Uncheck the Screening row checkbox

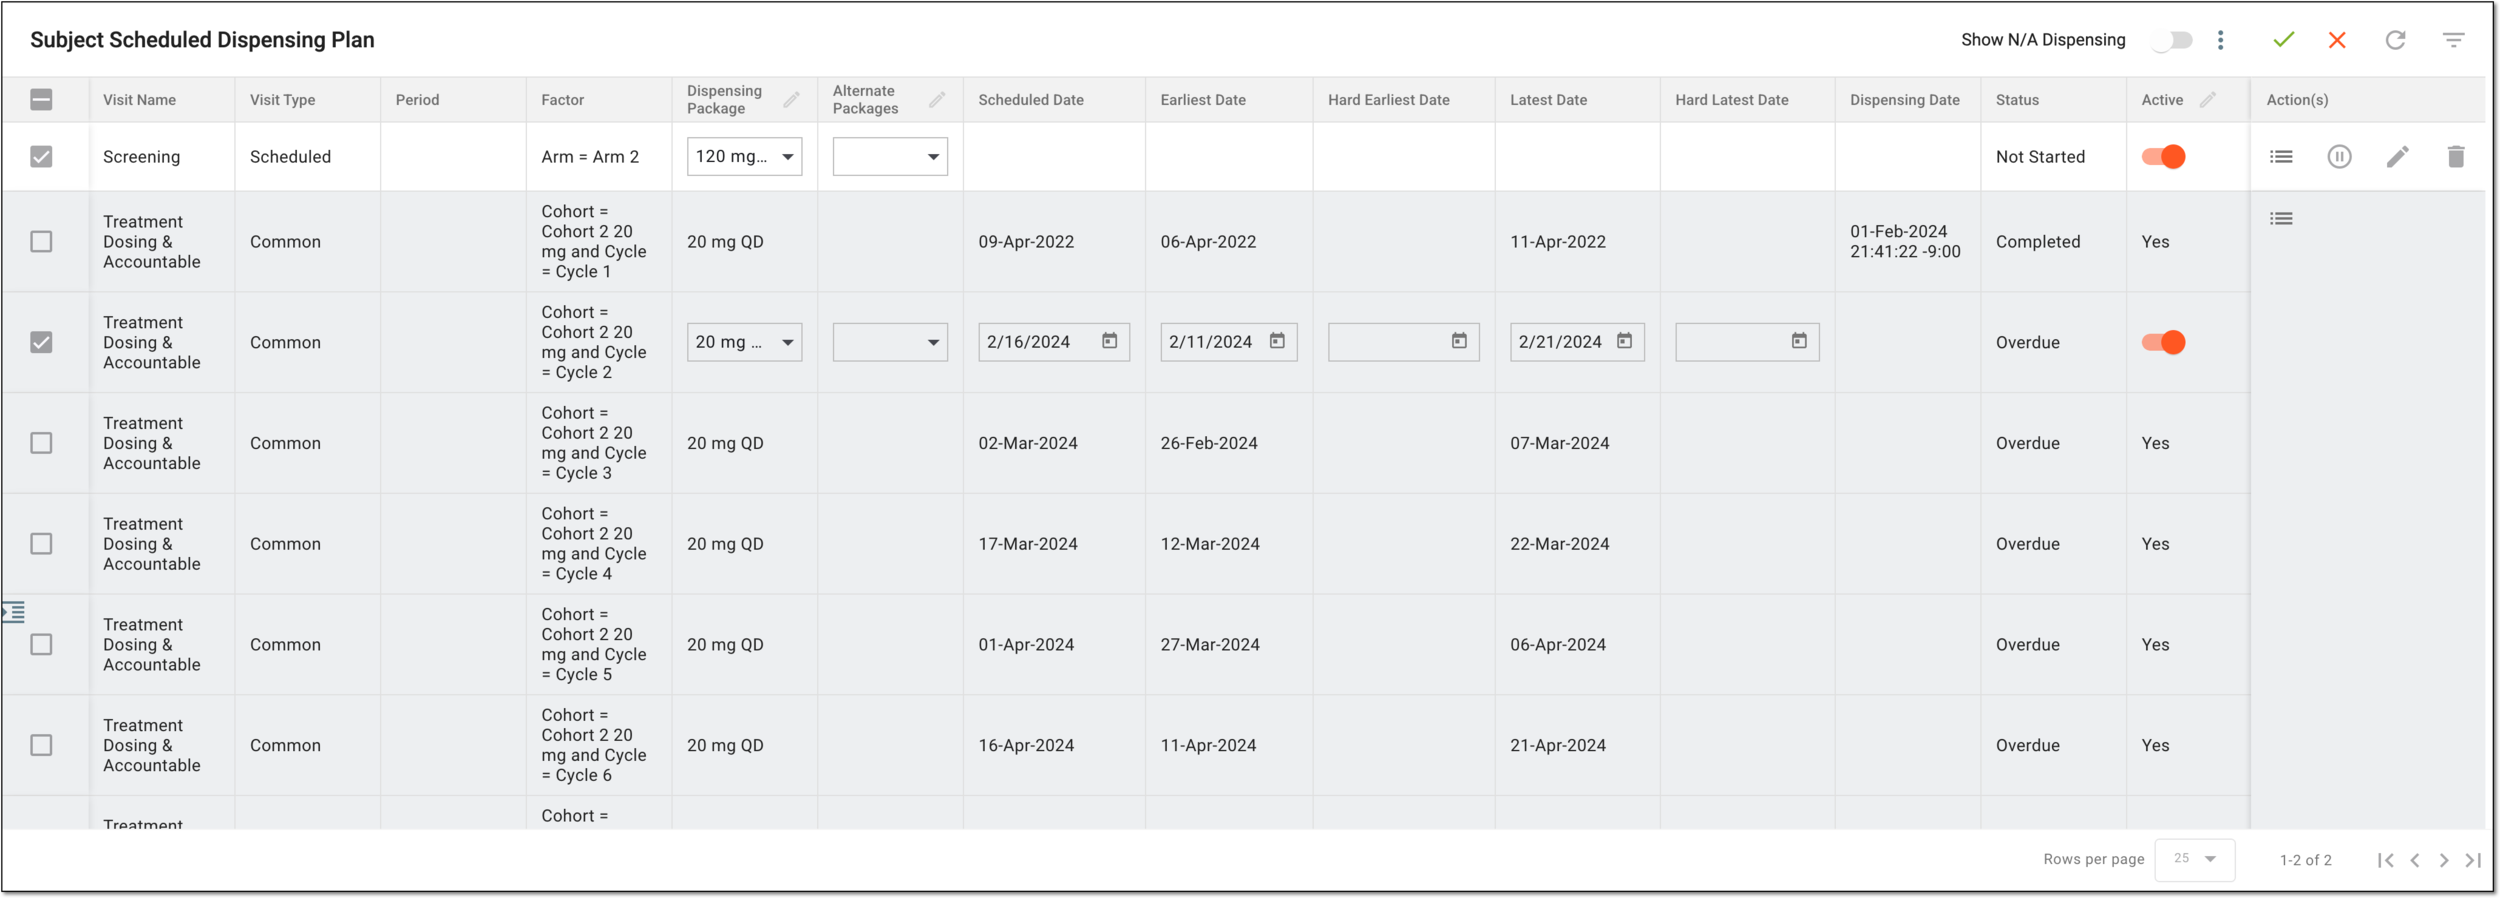41,157
